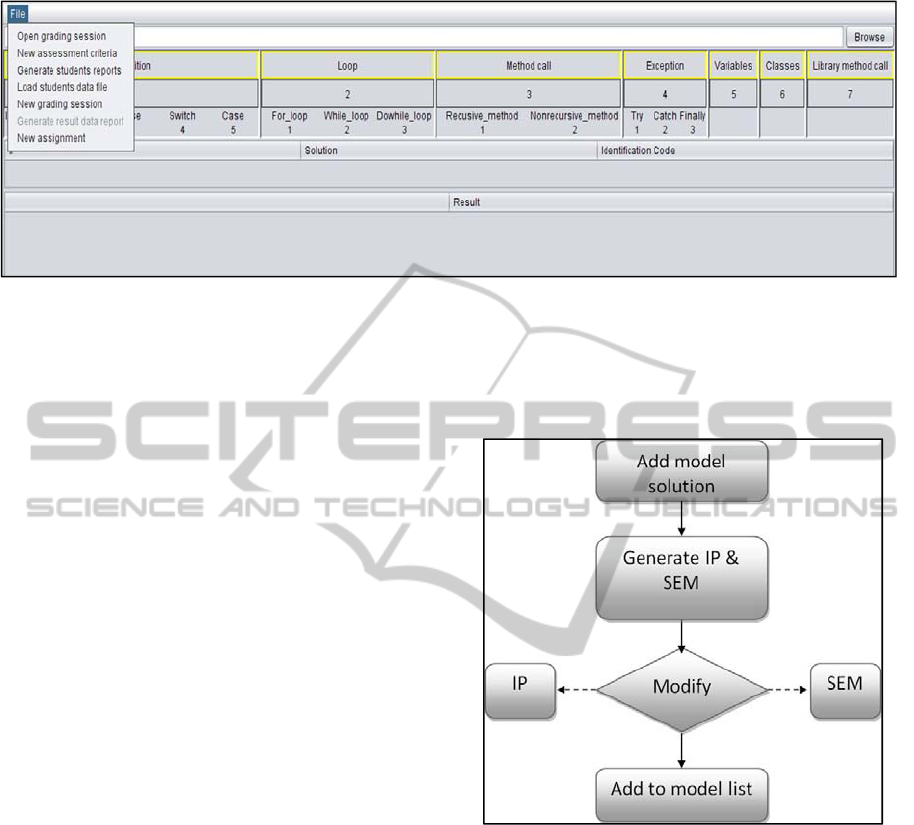
Task: Select the Loop category header
Action: click(347, 66)
